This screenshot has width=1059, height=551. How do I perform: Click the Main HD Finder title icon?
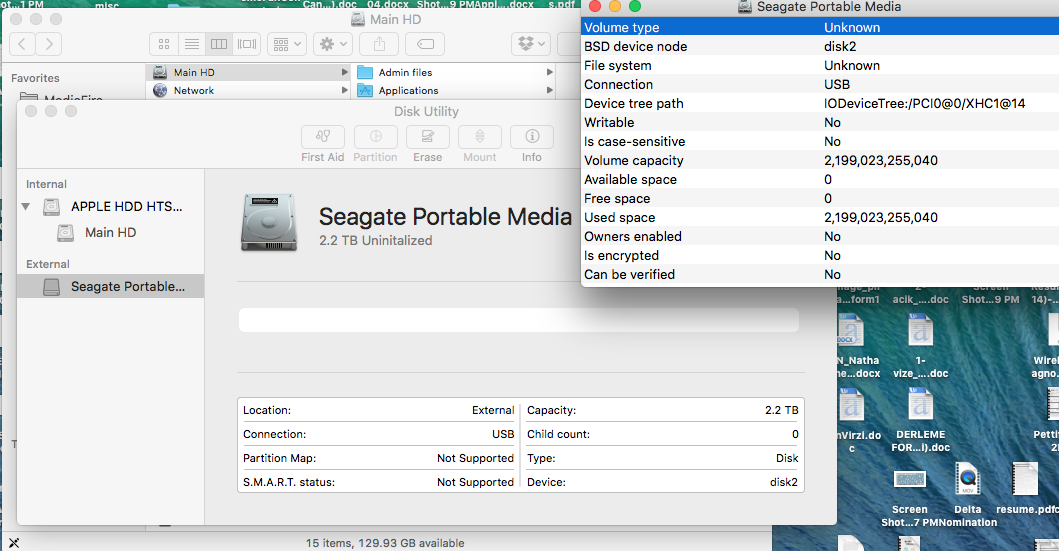[x=358, y=20]
